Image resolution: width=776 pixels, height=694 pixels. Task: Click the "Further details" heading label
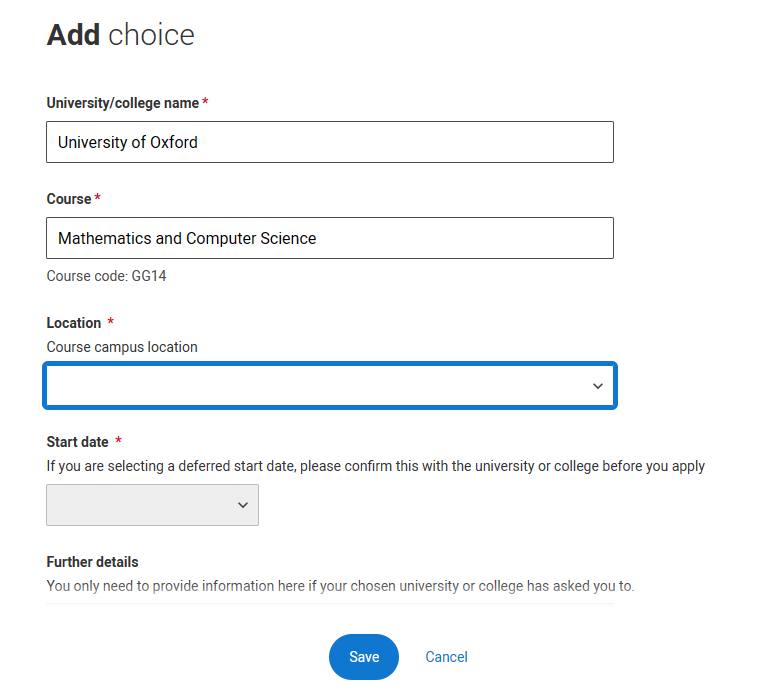pyautogui.click(x=93, y=562)
